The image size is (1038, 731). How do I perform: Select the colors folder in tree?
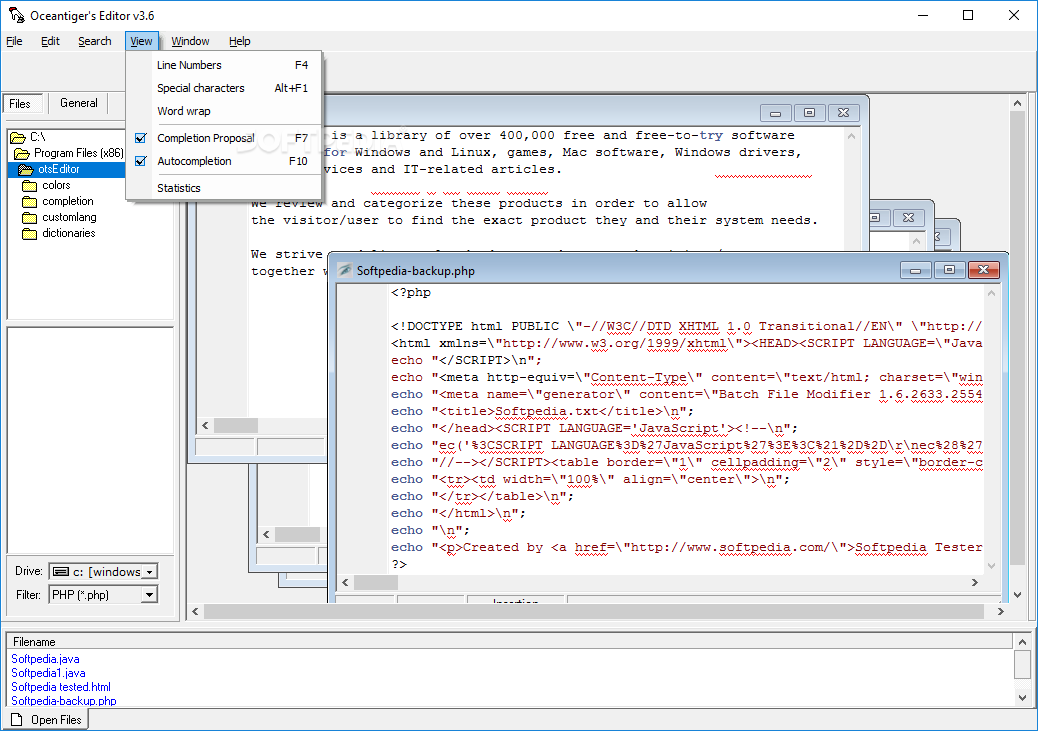point(56,185)
